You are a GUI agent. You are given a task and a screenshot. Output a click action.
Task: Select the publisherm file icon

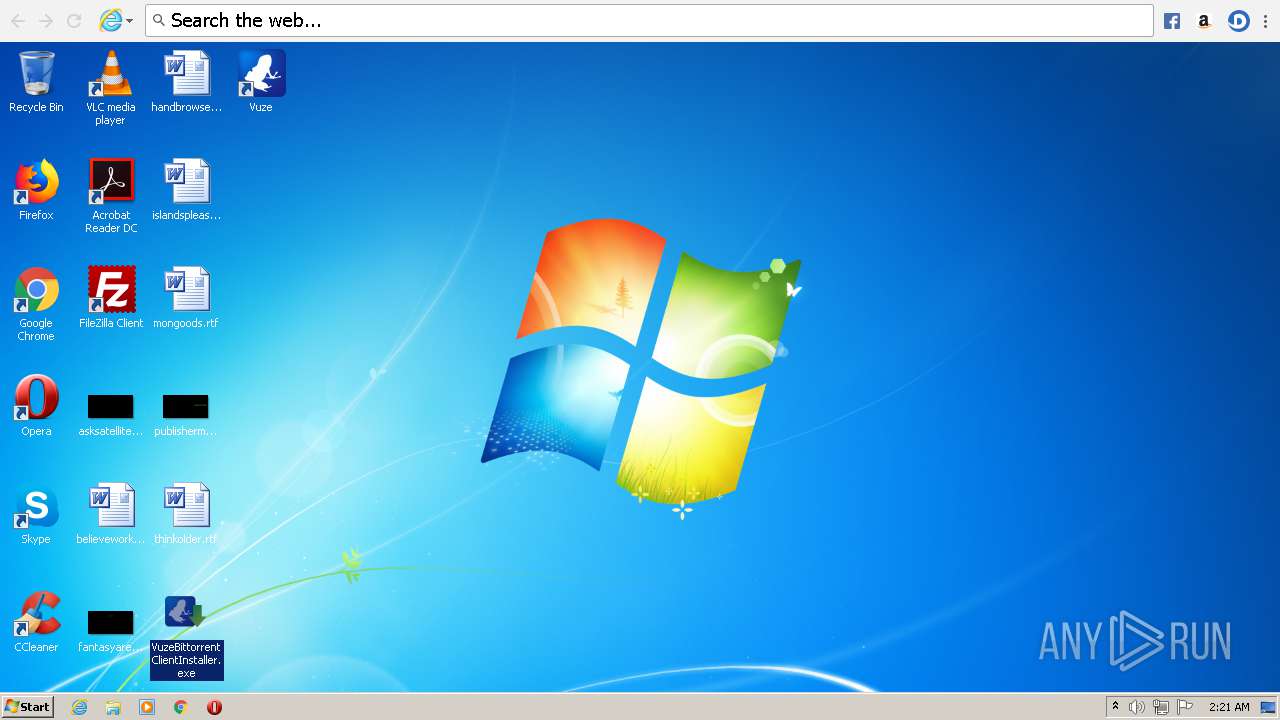tap(186, 414)
